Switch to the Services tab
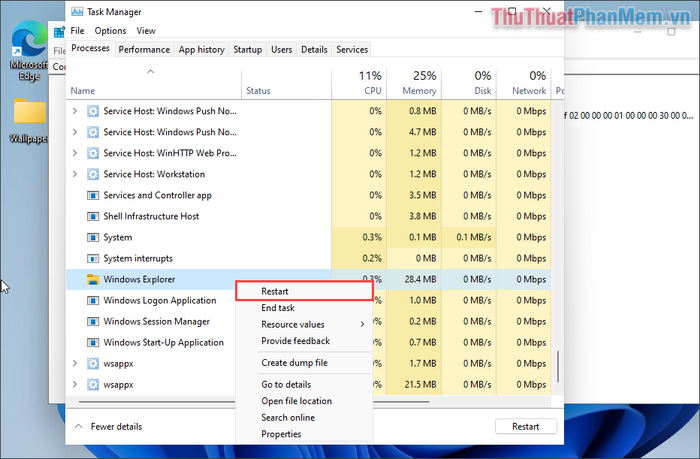This screenshot has width=700, height=459. tap(352, 50)
